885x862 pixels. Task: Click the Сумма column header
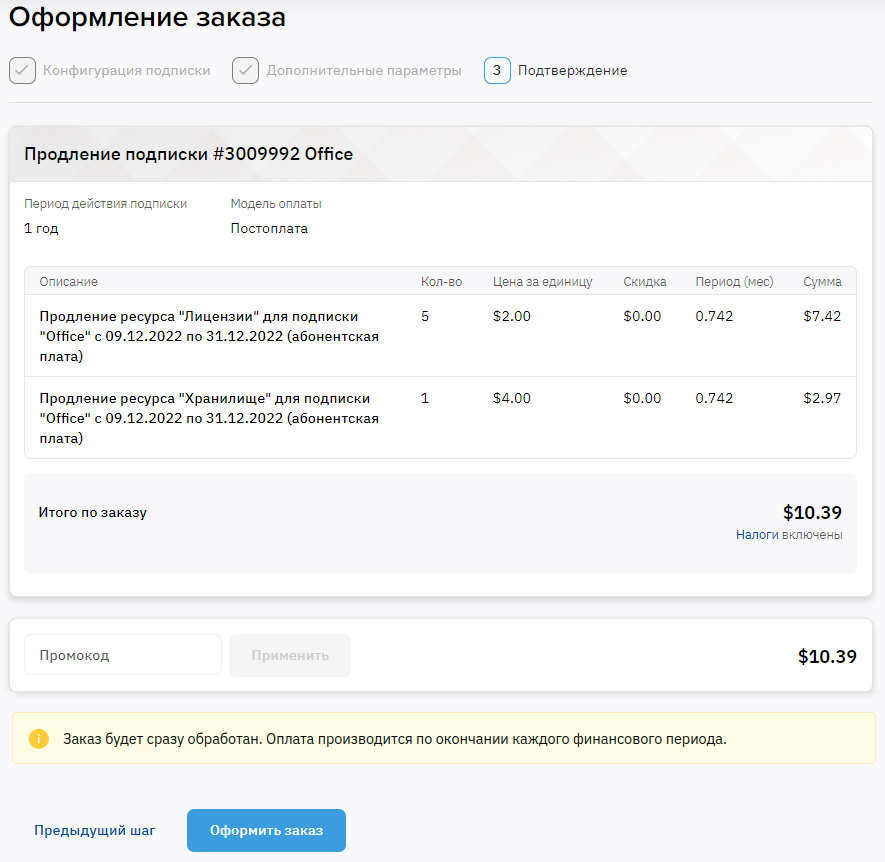822,281
